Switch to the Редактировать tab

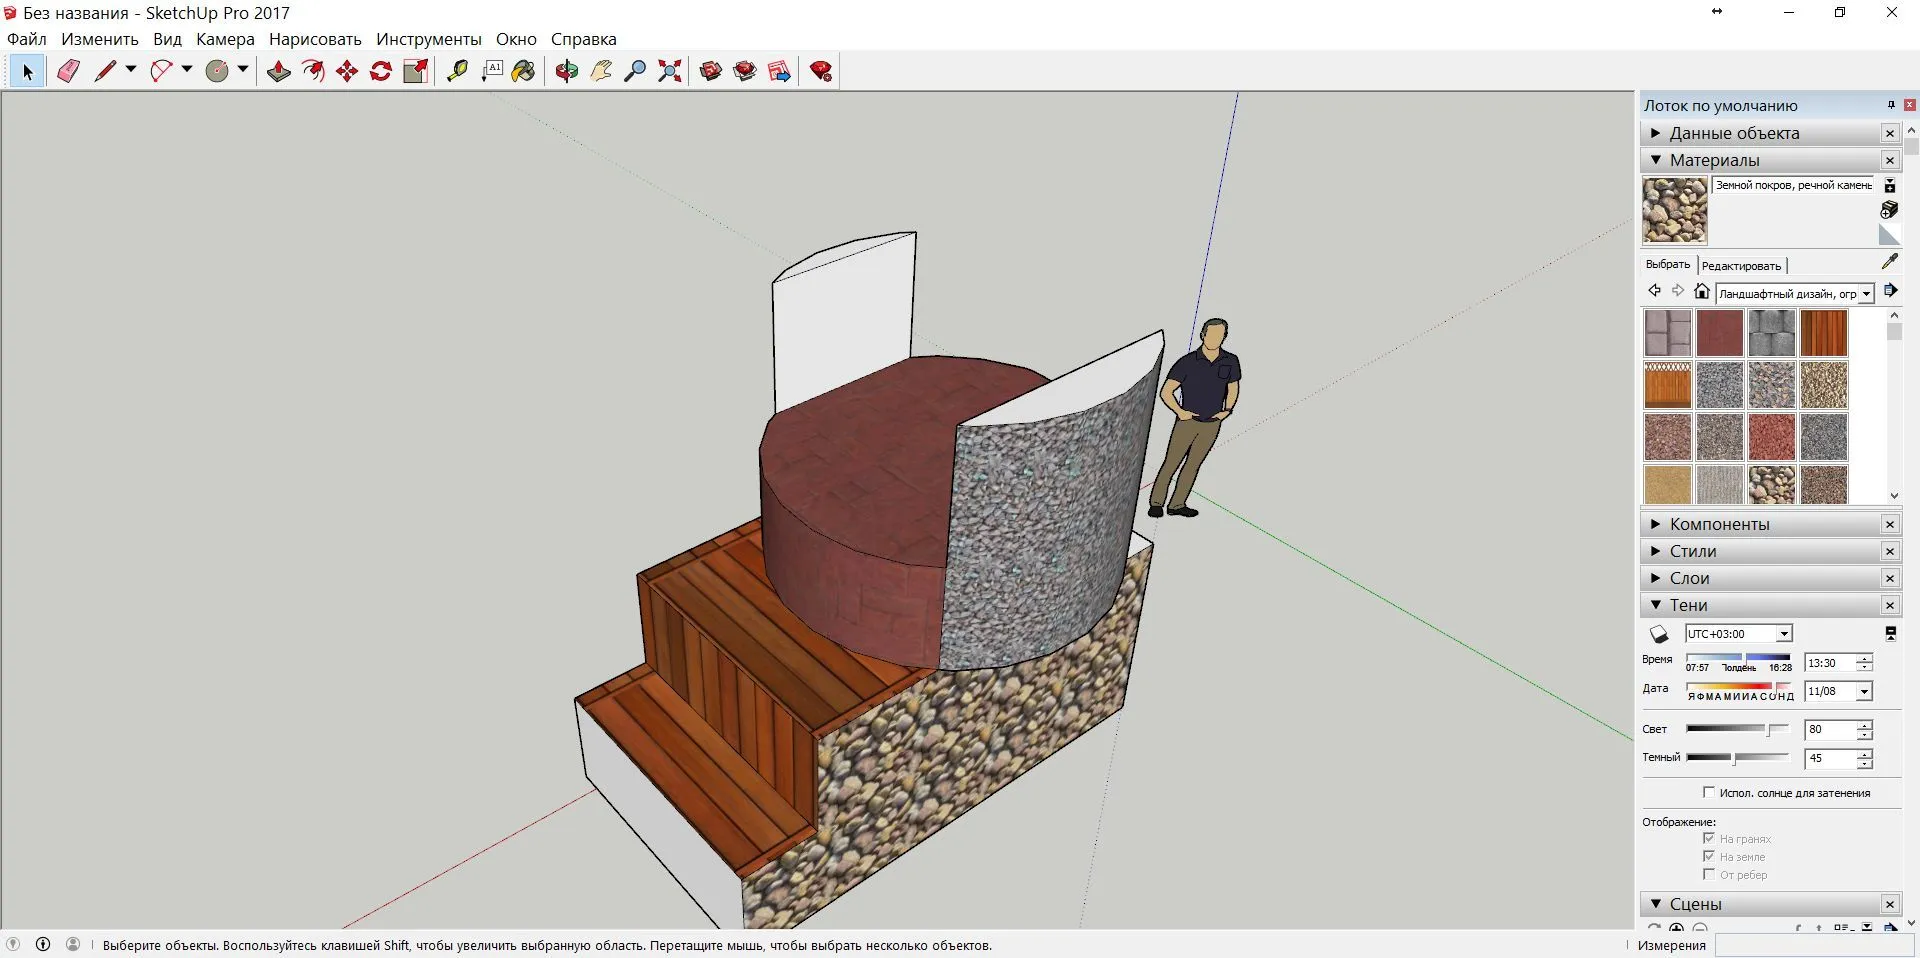(x=1741, y=266)
